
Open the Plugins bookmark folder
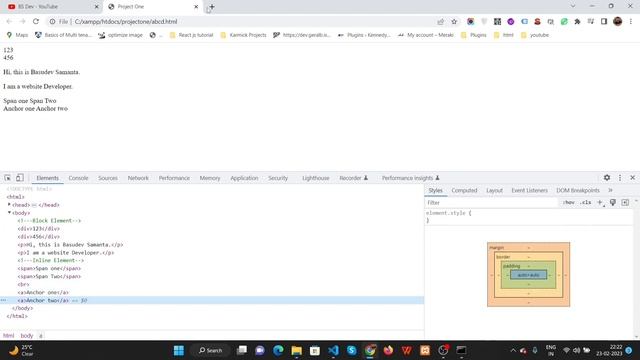[473, 35]
